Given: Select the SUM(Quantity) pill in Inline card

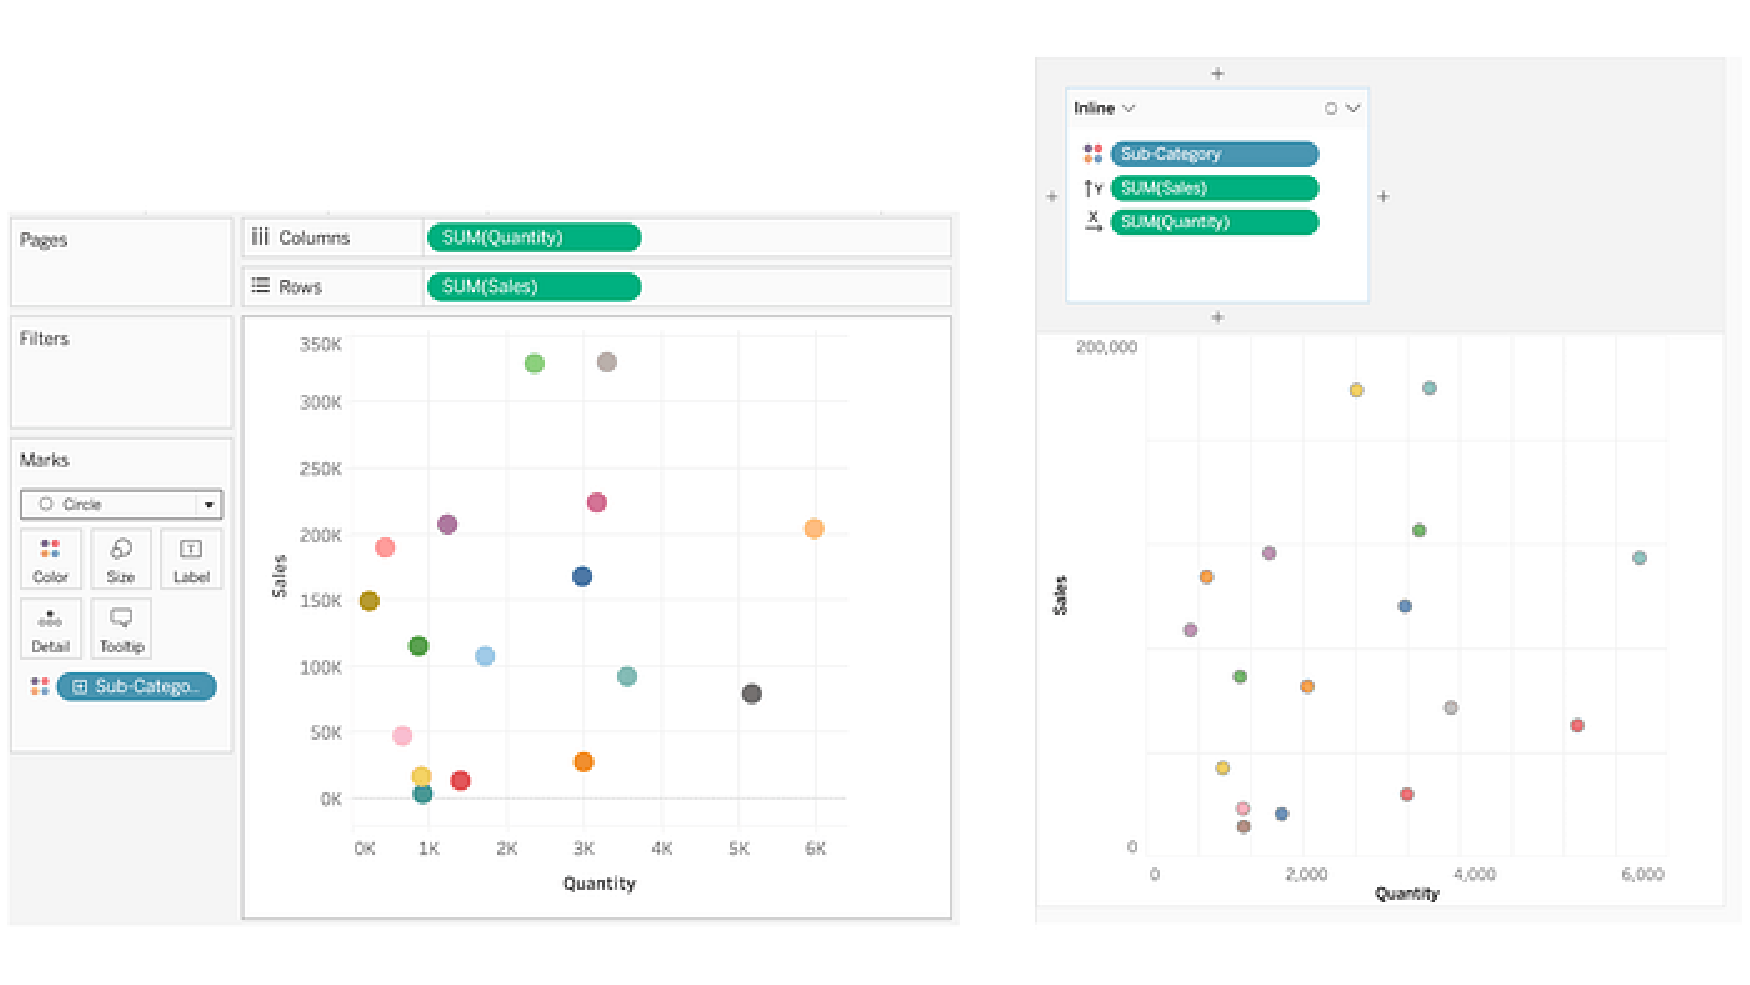Looking at the screenshot, I should [1214, 222].
